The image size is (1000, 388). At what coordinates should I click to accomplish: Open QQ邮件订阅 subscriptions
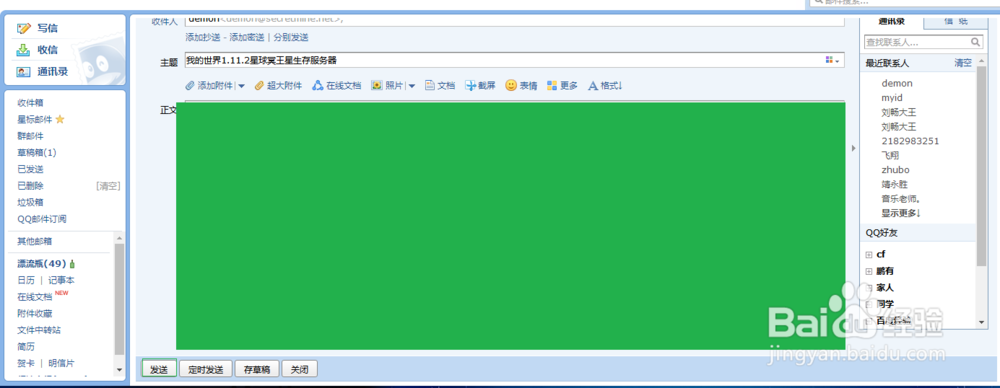pos(42,219)
